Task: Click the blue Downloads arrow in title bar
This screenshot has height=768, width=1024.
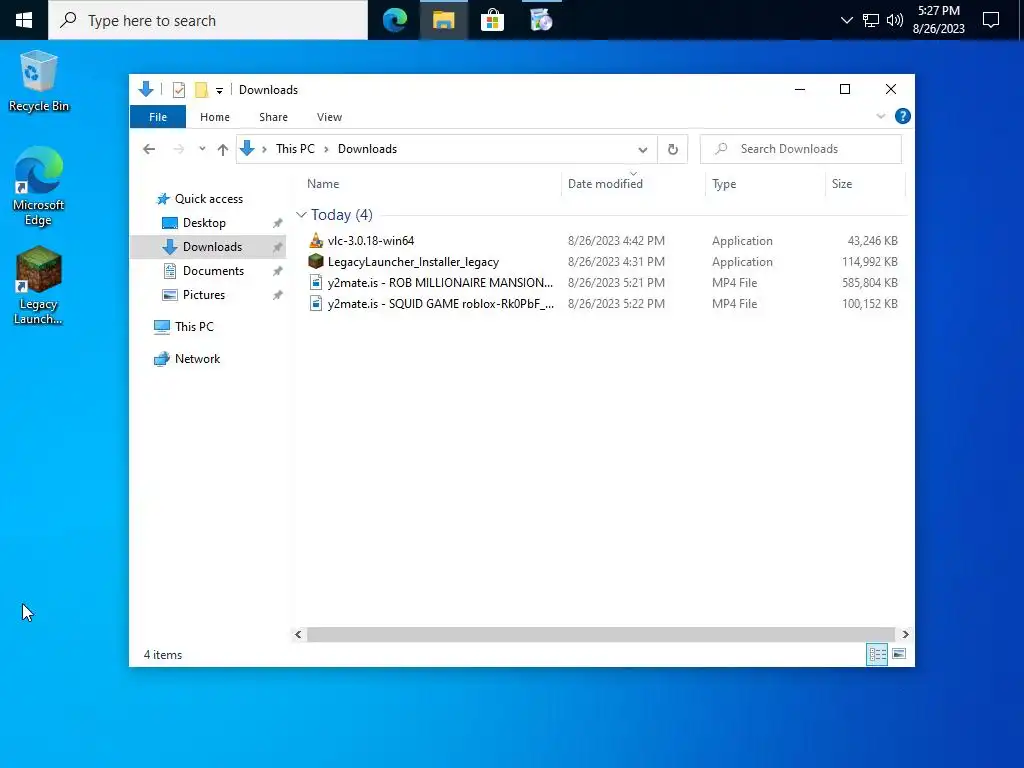Action: coord(146,89)
